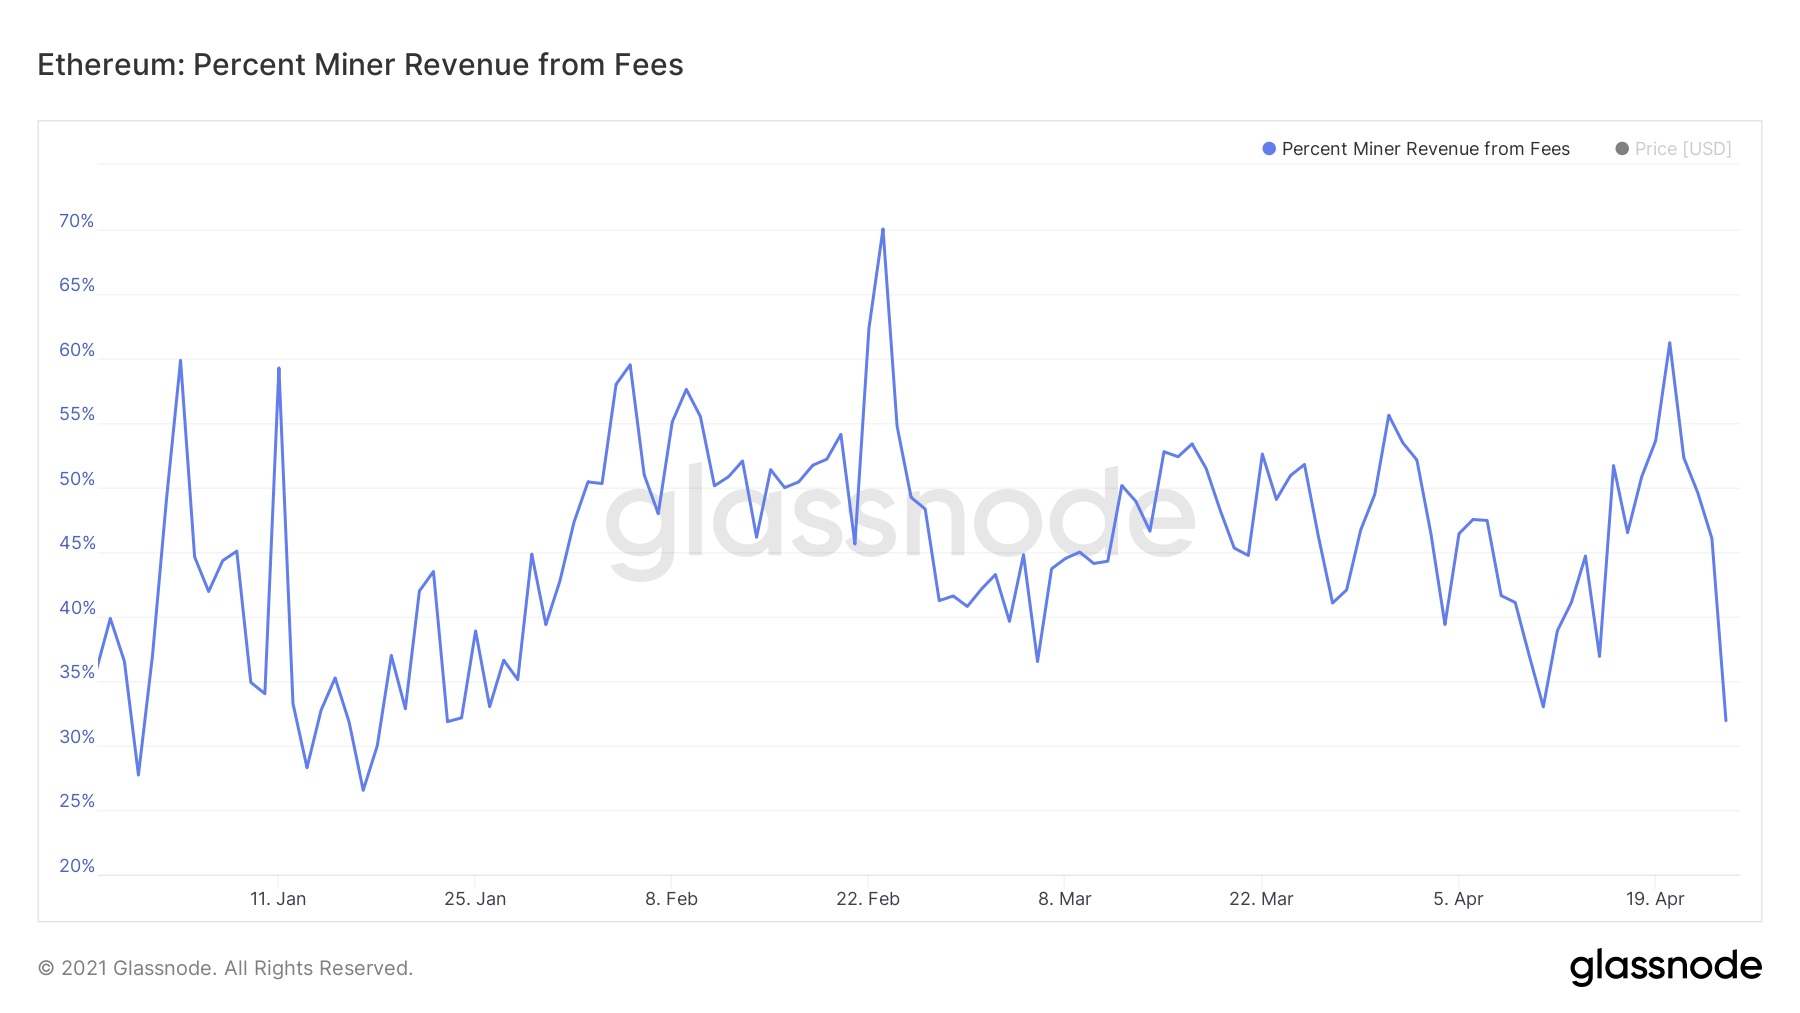
Task: Click the 20% y-axis label
Action: click(x=76, y=866)
